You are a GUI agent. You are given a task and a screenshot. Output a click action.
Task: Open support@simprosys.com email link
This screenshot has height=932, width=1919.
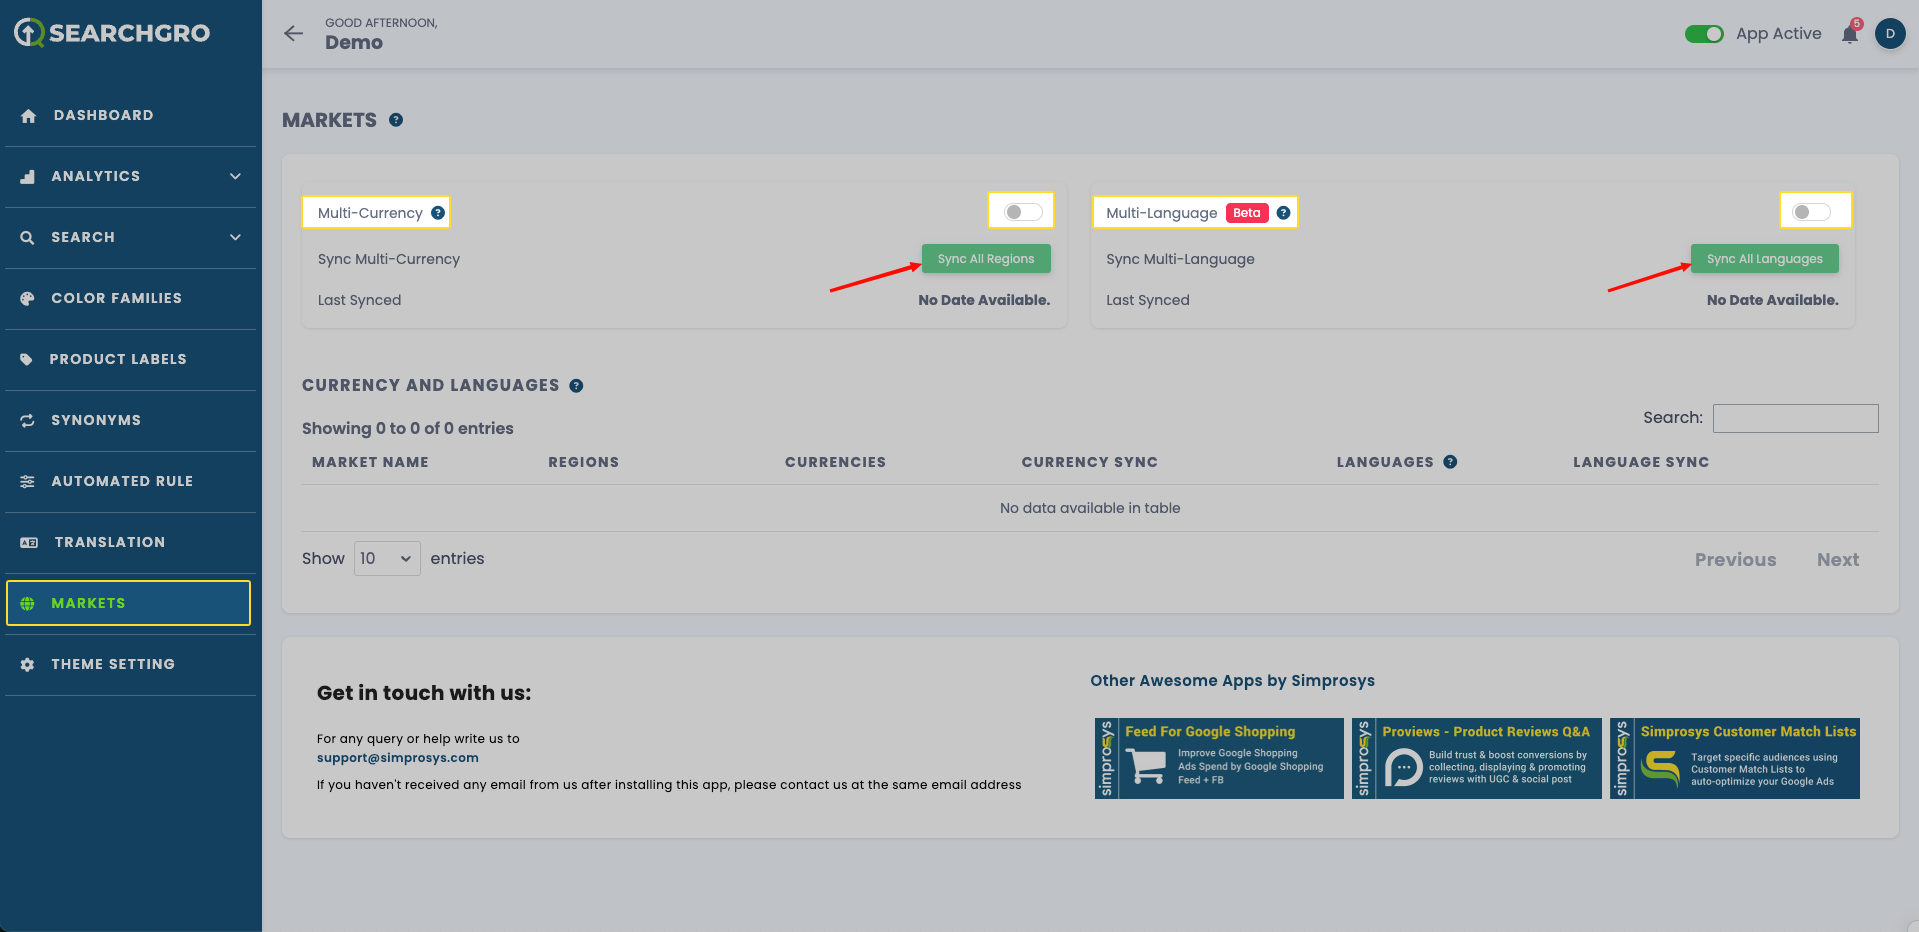[398, 758]
